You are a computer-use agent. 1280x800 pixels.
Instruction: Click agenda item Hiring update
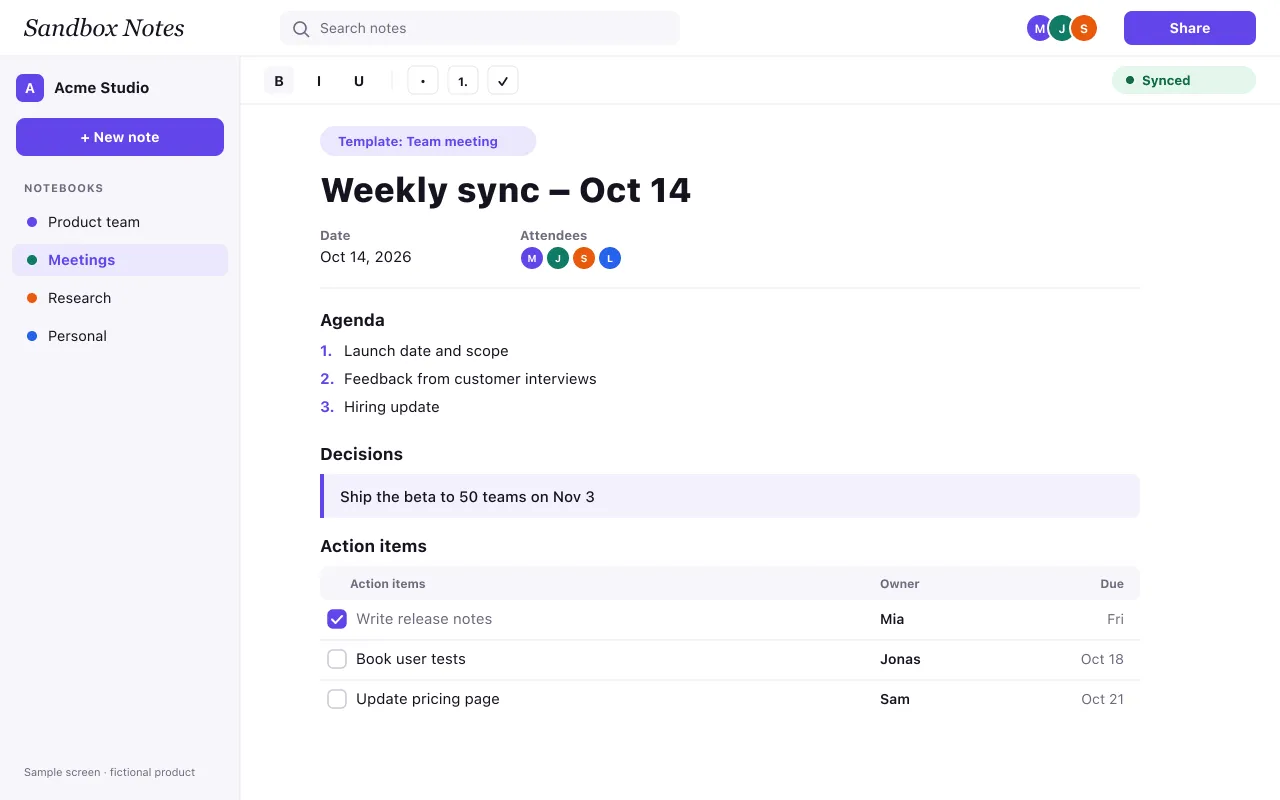(392, 407)
